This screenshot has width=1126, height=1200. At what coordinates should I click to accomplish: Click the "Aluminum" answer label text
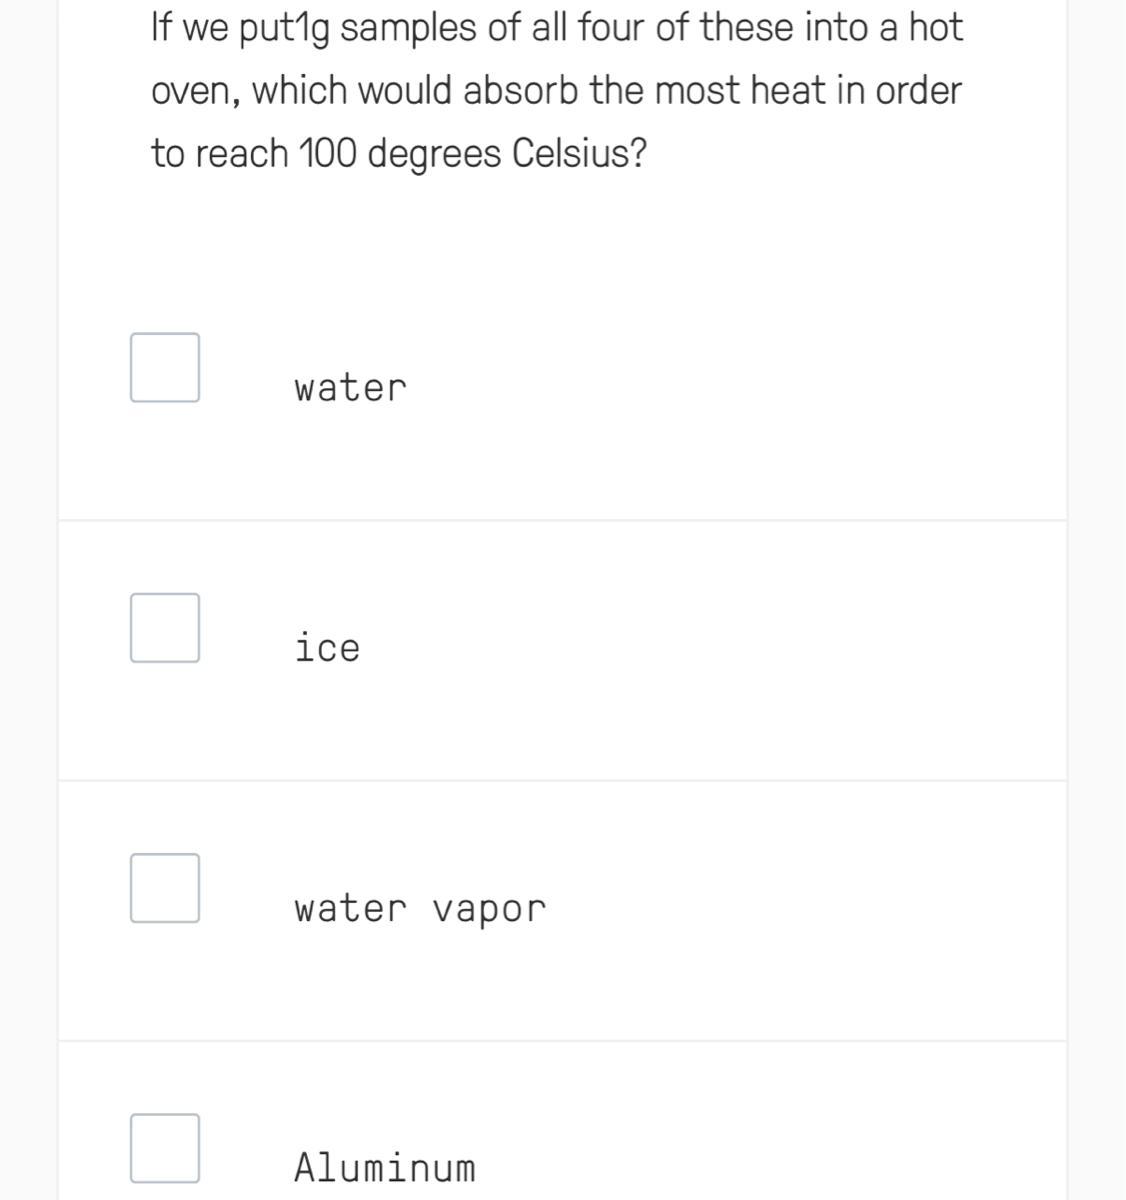385,1167
